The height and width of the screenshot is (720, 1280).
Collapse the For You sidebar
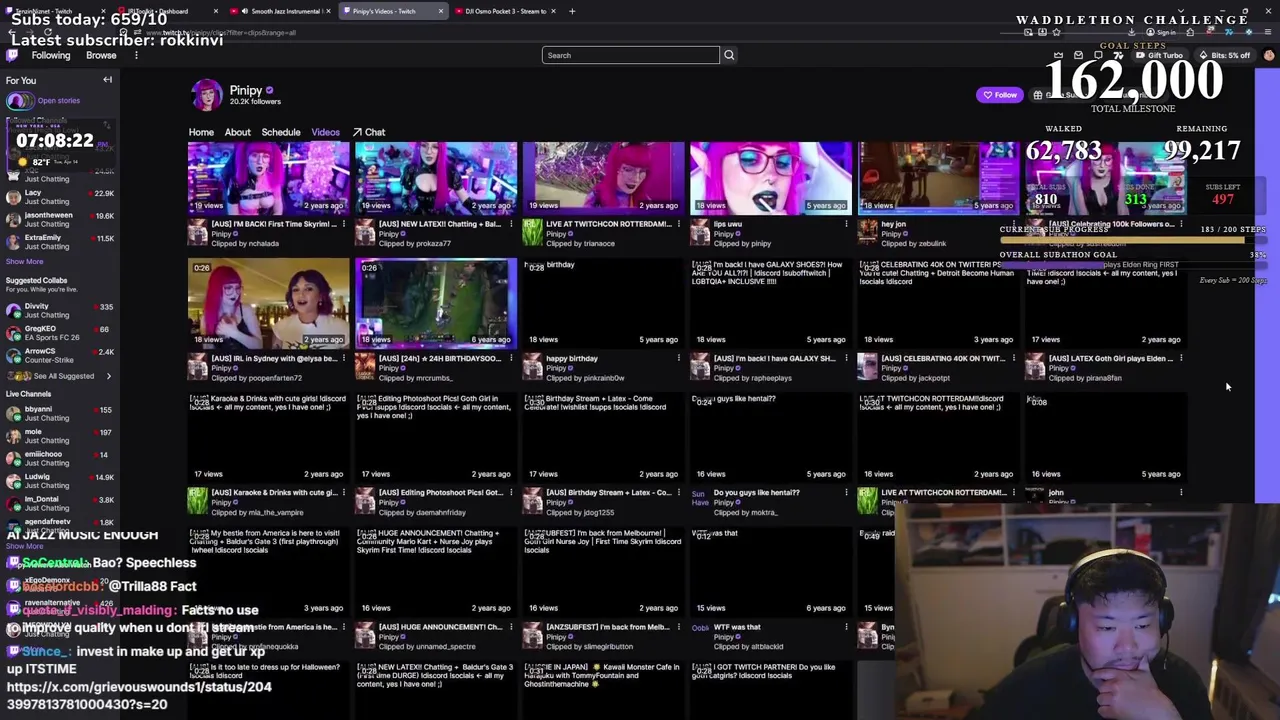point(107,80)
